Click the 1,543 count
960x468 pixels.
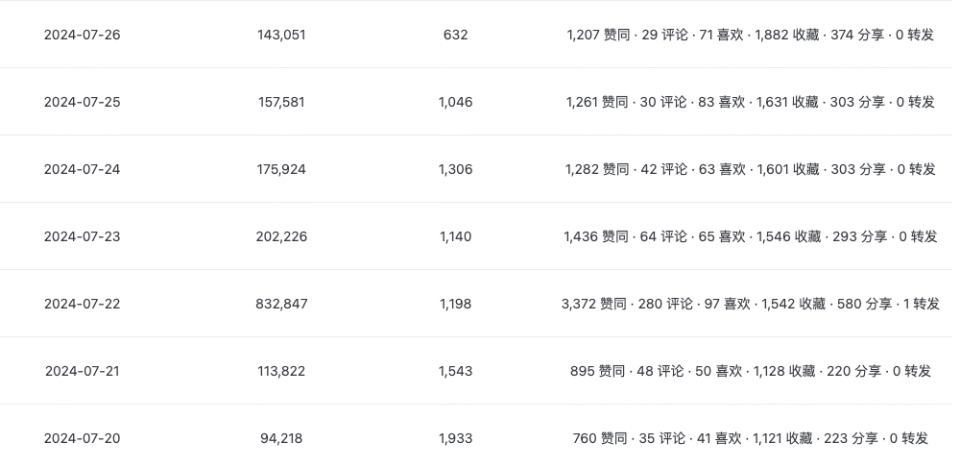tap(455, 371)
